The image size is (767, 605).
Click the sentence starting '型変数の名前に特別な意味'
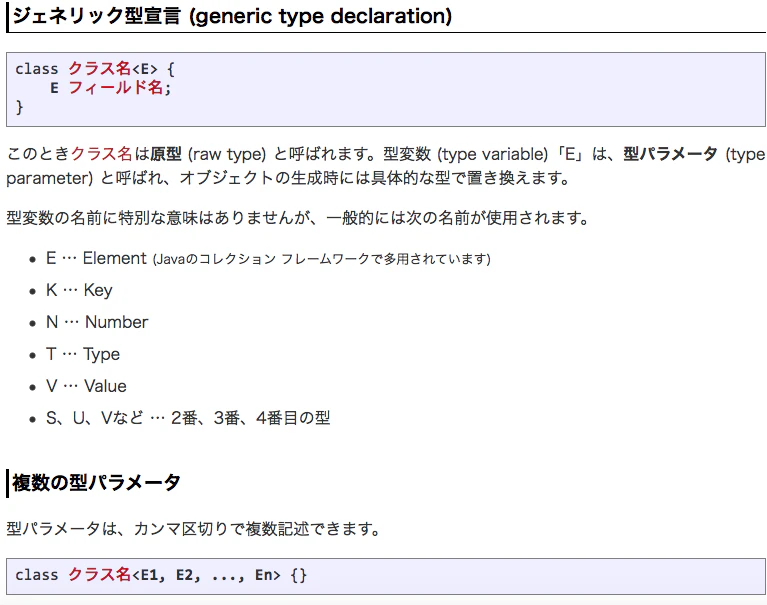point(298,217)
